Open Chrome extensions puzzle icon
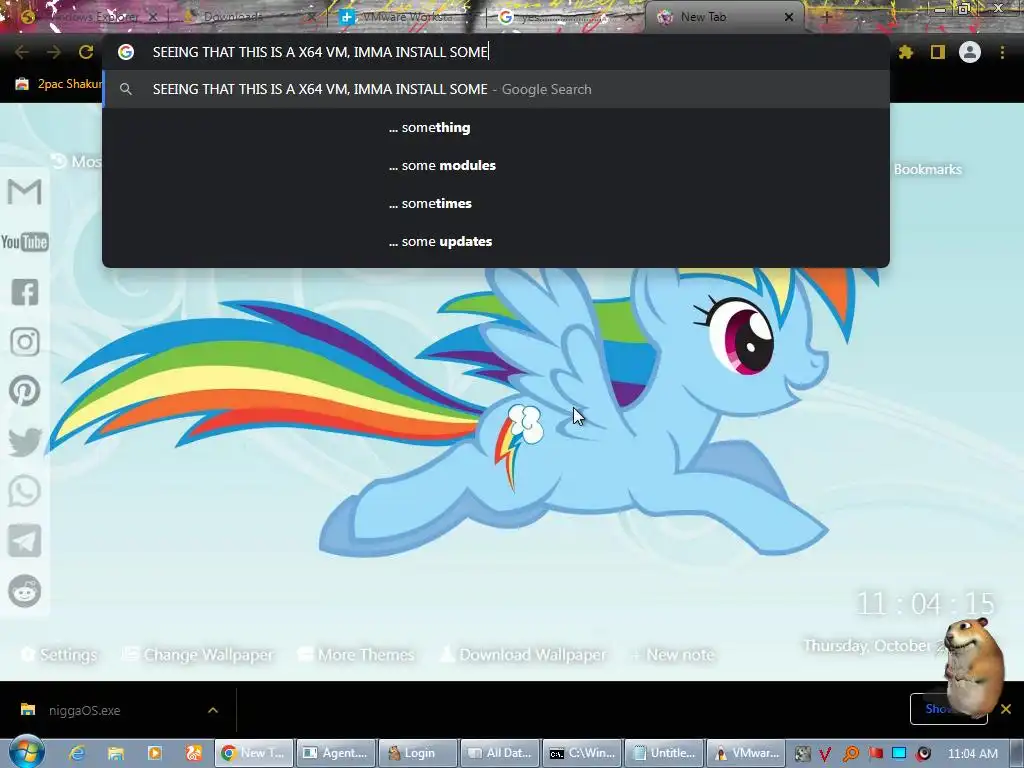Viewport: 1024px width, 768px height. point(906,52)
